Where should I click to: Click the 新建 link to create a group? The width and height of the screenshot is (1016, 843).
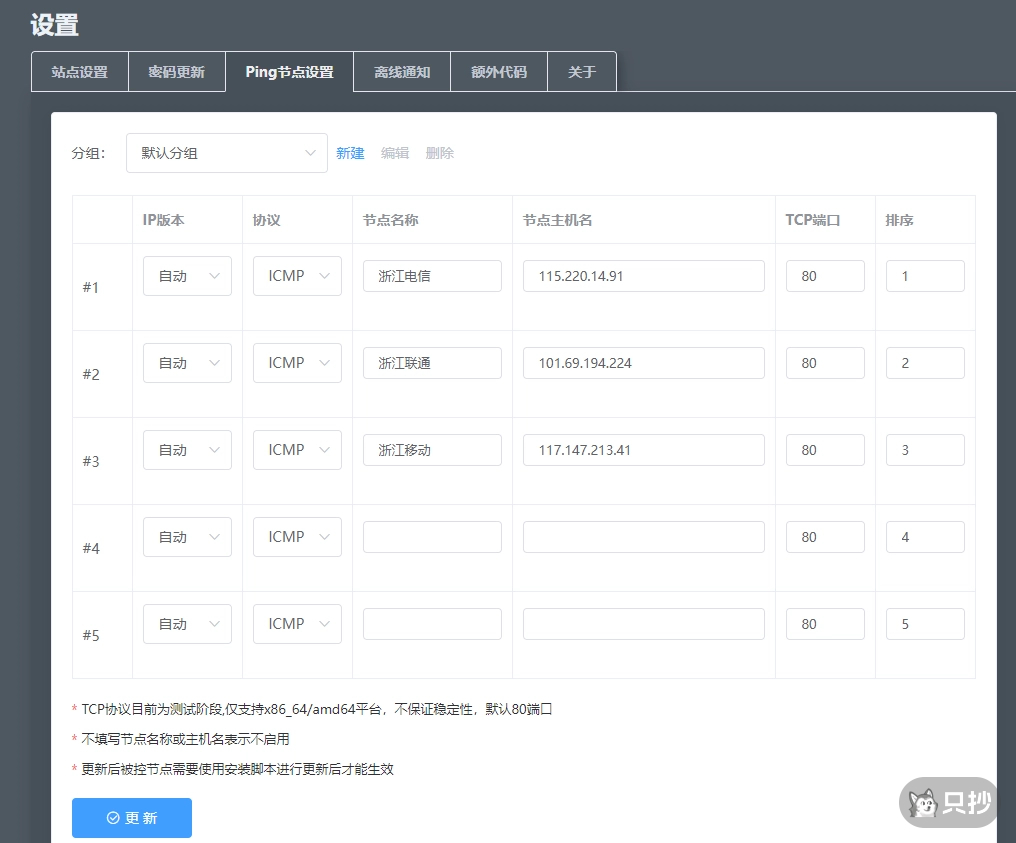tap(351, 153)
